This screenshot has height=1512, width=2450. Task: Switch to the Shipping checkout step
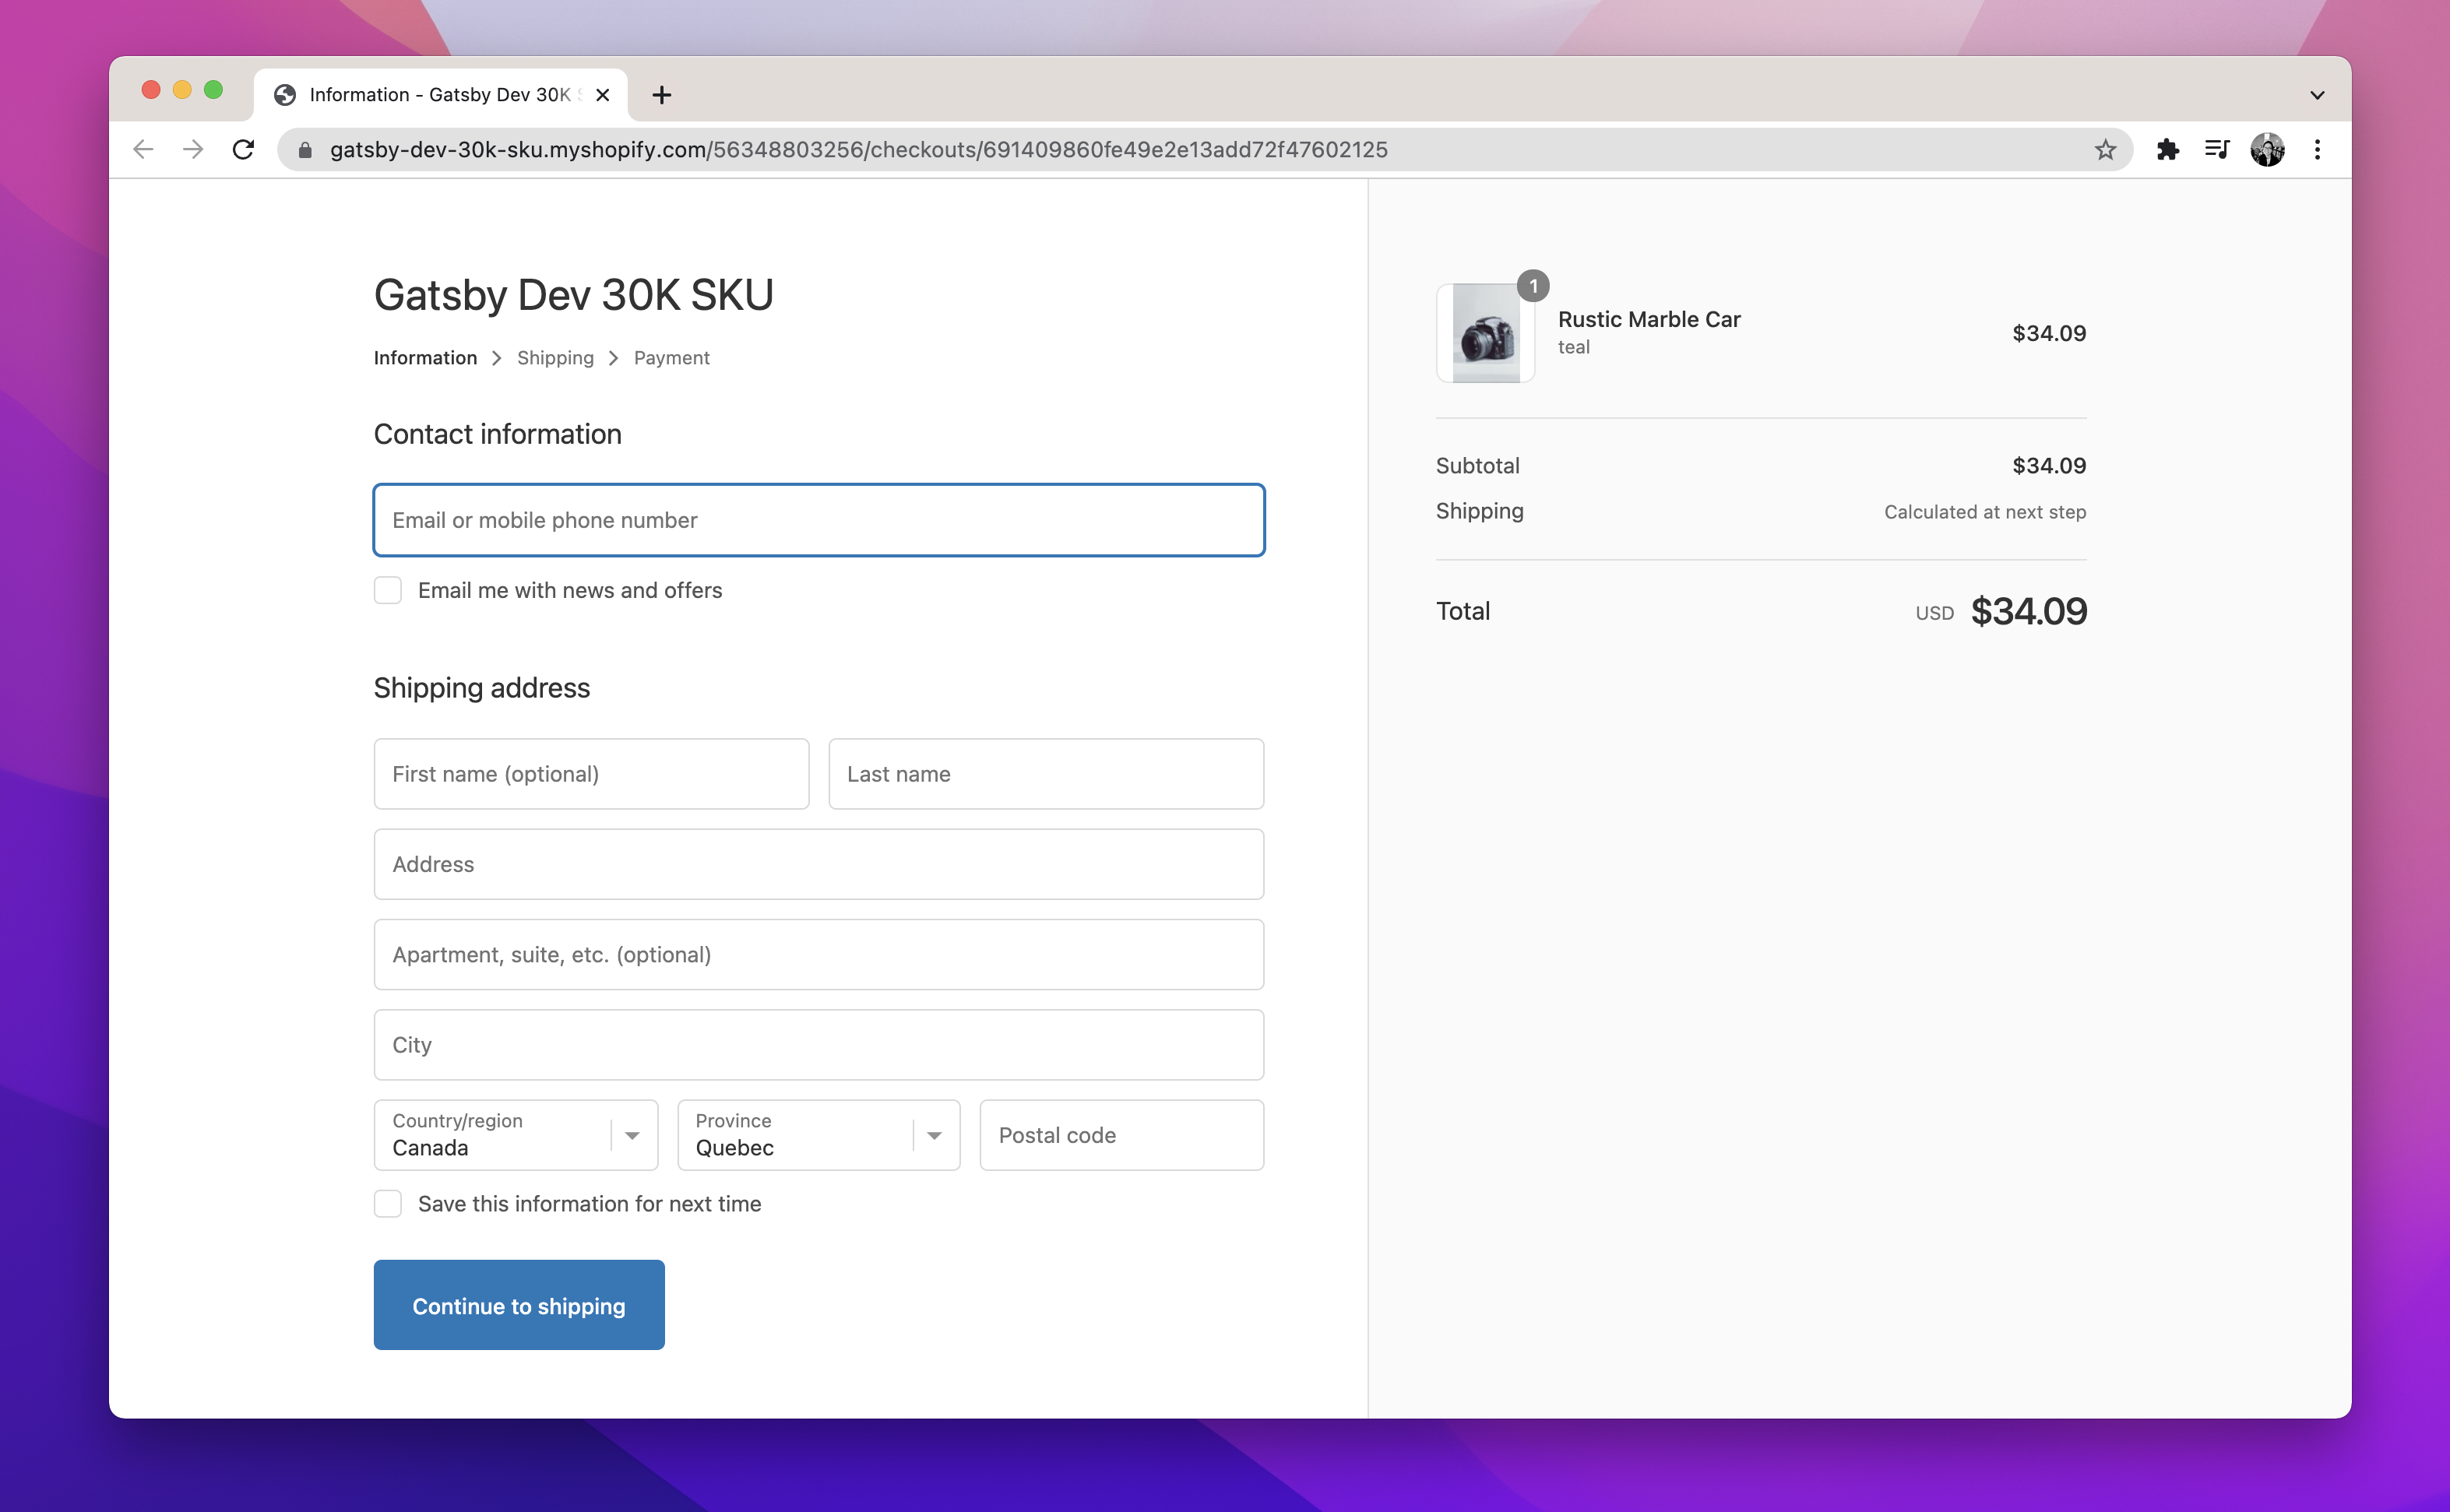tap(555, 357)
